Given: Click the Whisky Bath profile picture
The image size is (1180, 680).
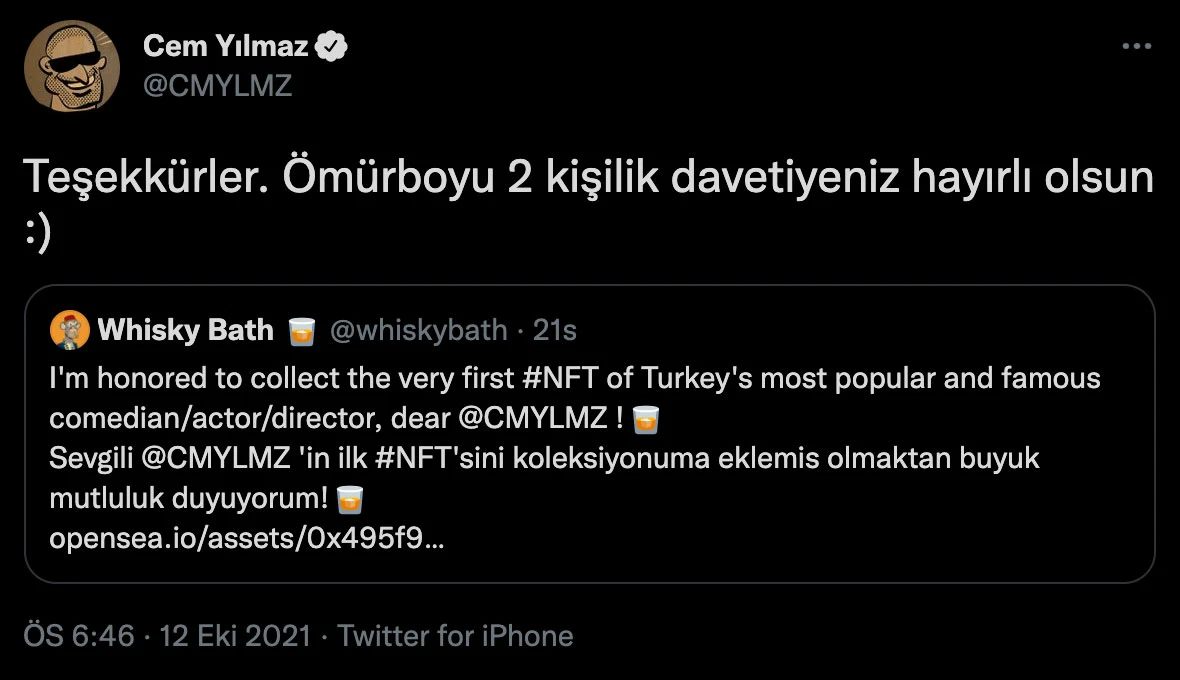Looking at the screenshot, I should click(68, 330).
